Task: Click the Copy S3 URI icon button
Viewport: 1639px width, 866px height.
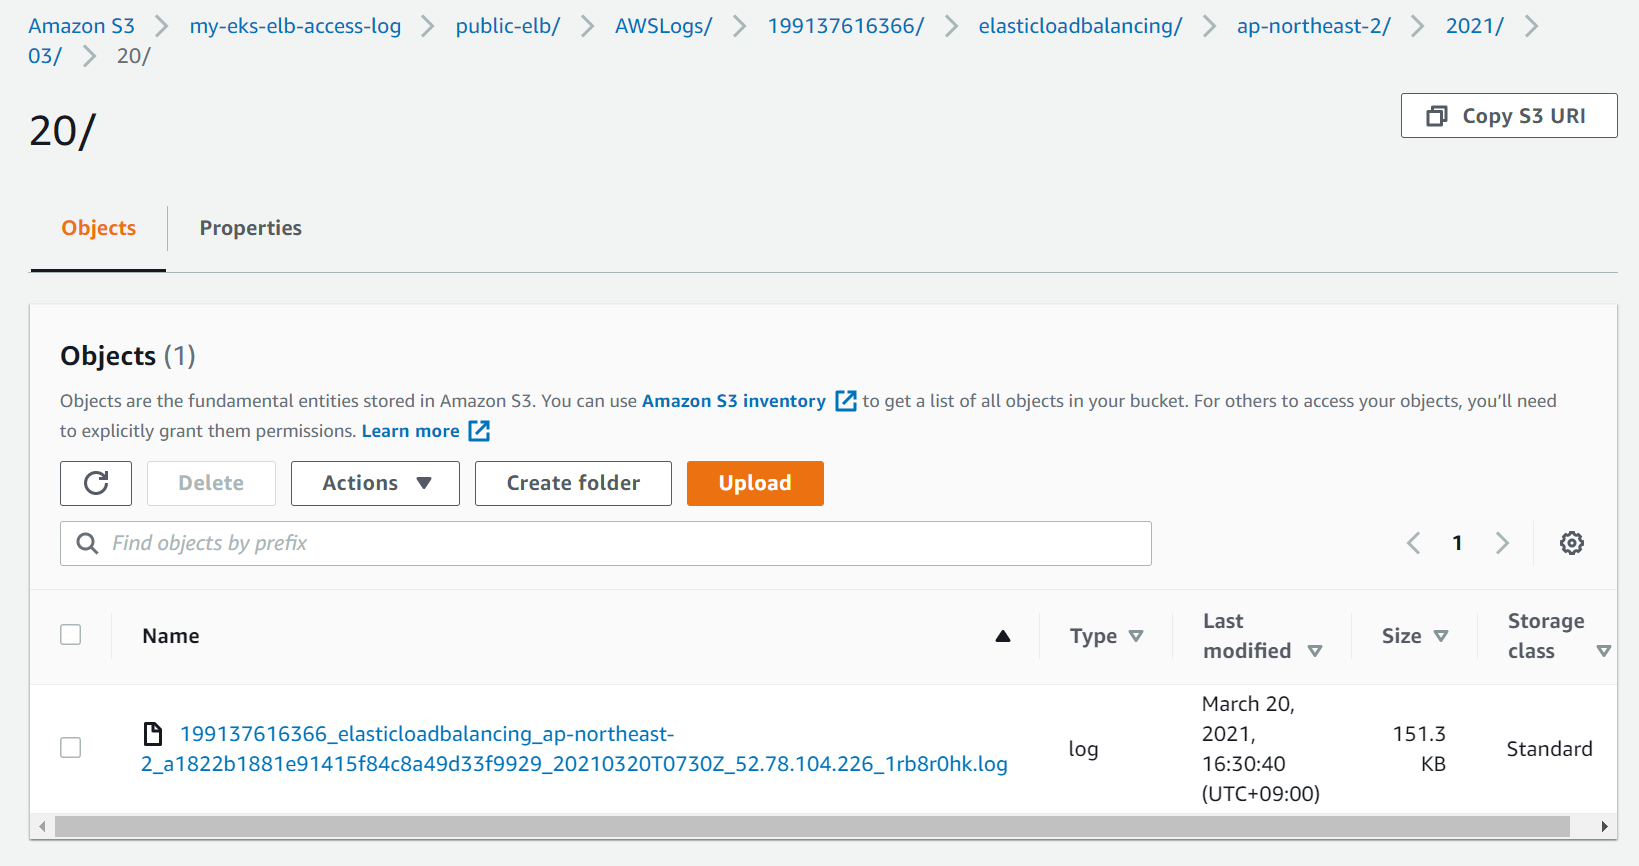Action: click(1509, 116)
